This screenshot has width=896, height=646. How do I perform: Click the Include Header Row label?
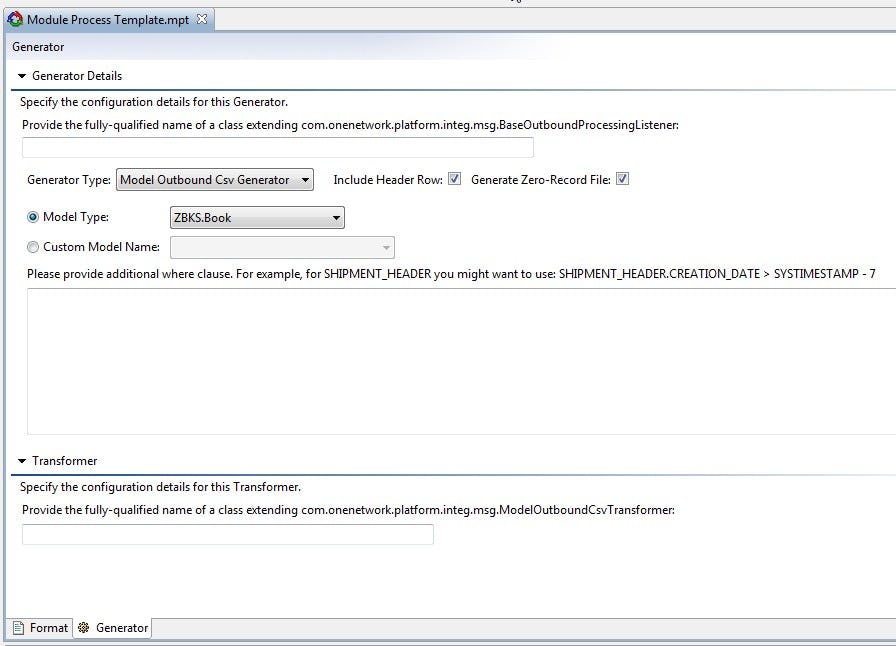tap(388, 180)
